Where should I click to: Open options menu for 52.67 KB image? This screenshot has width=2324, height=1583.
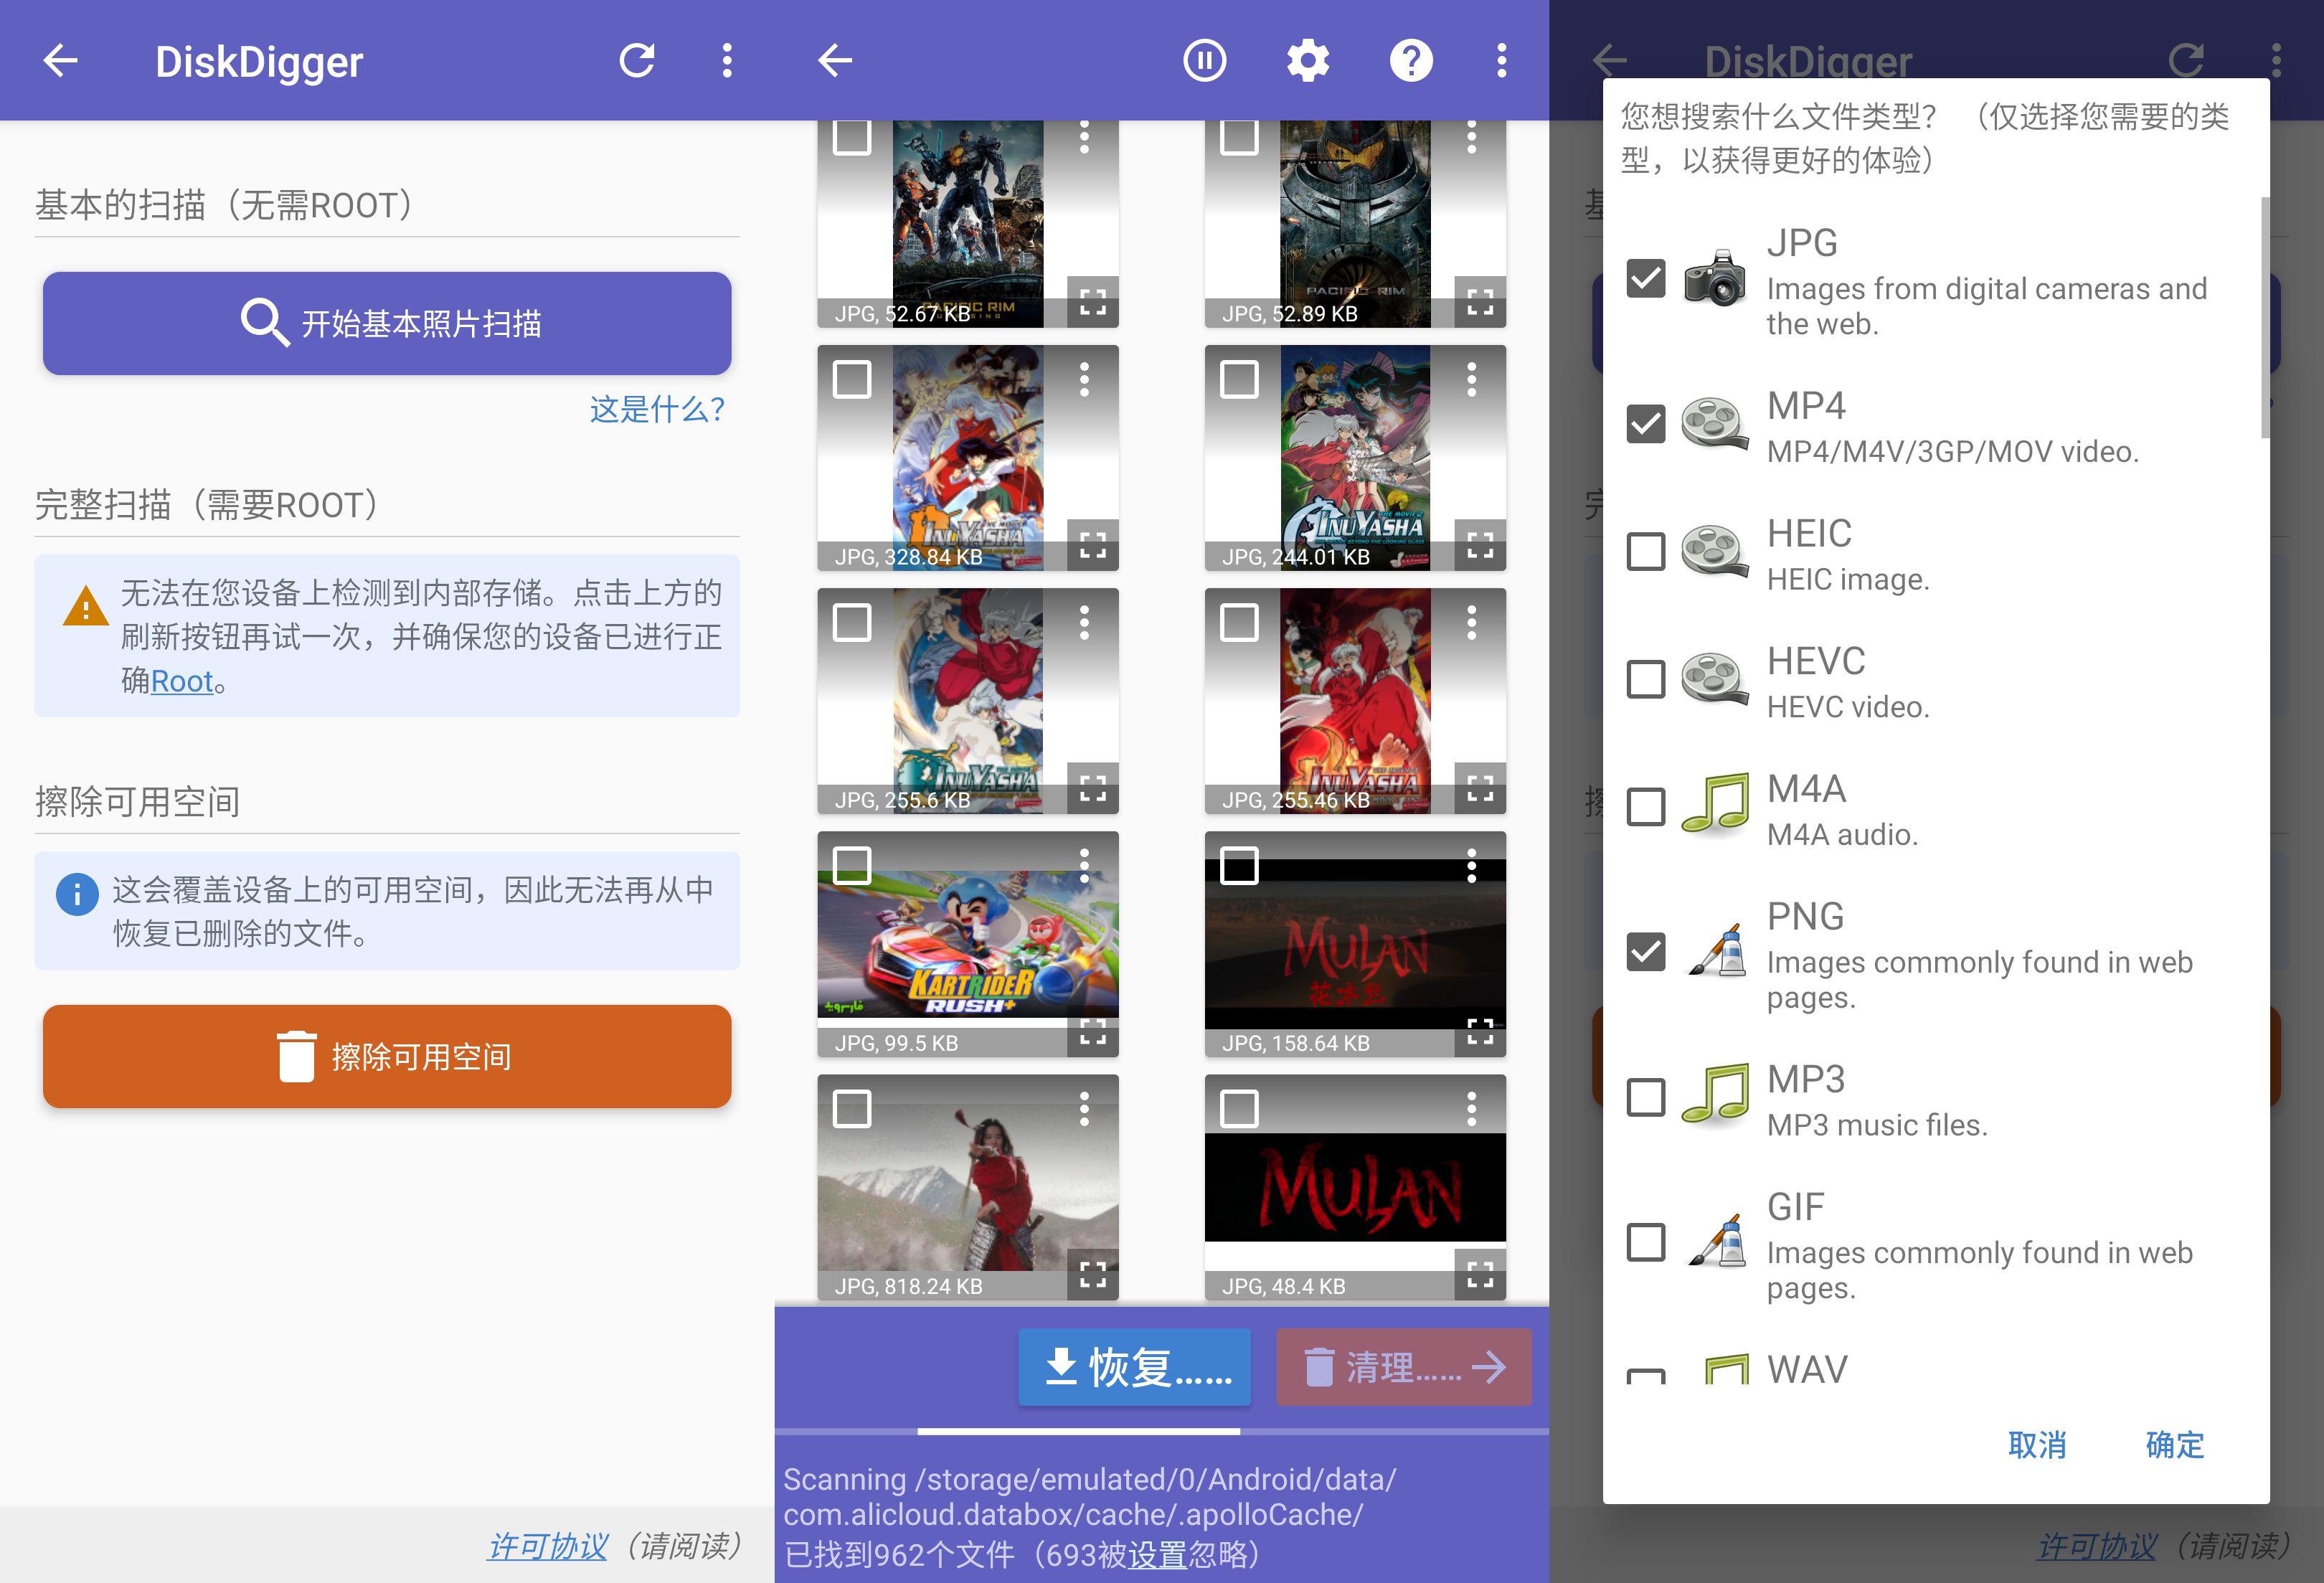(x=1084, y=137)
